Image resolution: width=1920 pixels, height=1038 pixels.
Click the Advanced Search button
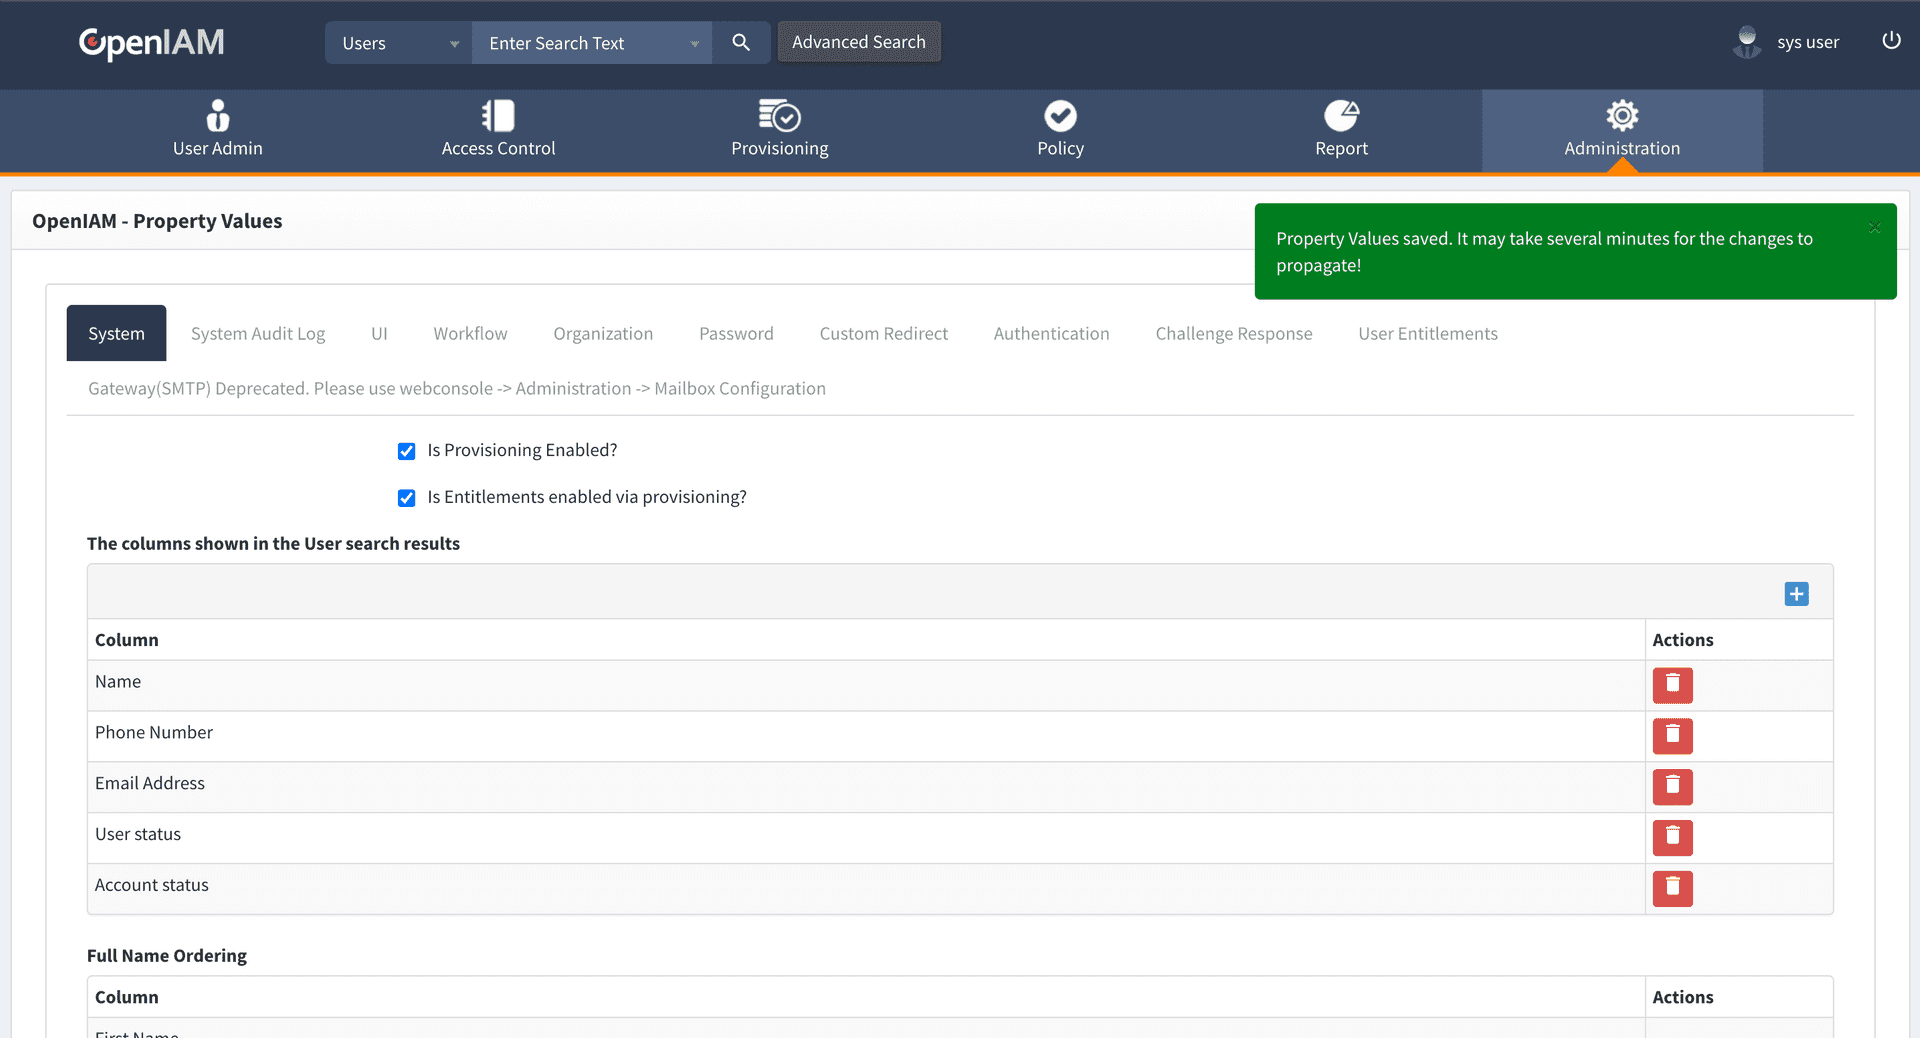pyautogui.click(x=858, y=42)
